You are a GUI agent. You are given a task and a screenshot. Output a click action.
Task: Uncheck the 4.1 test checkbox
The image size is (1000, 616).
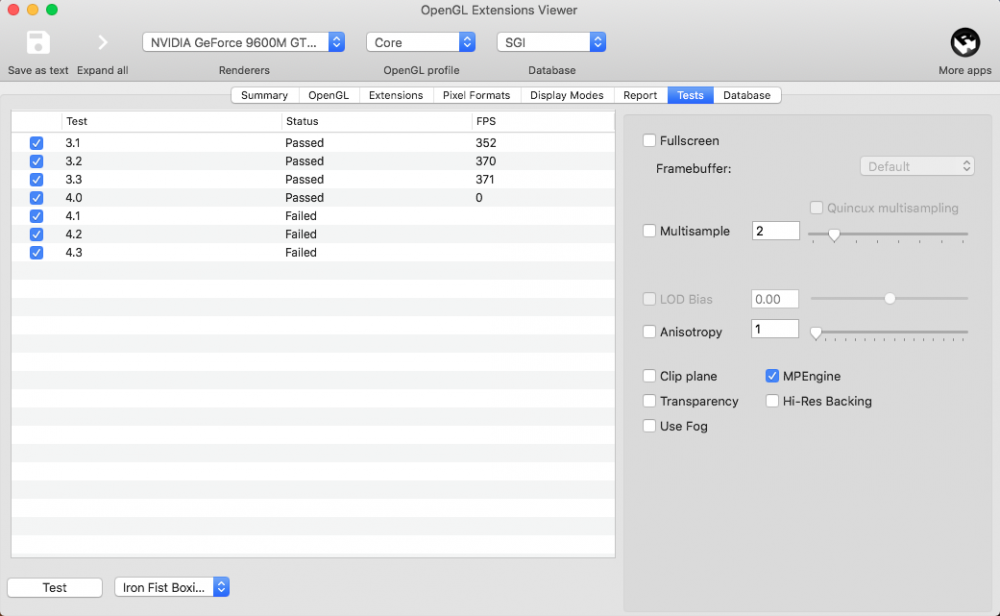[36, 216]
